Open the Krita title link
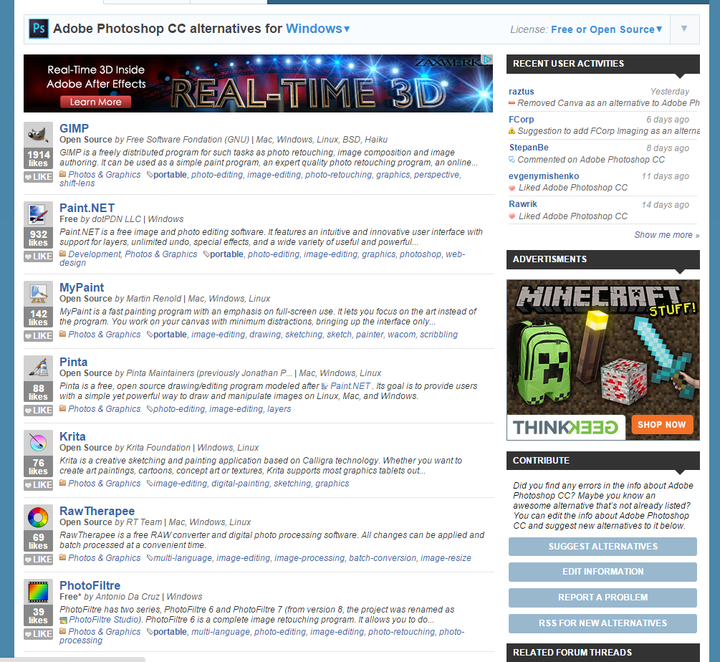 pos(73,437)
